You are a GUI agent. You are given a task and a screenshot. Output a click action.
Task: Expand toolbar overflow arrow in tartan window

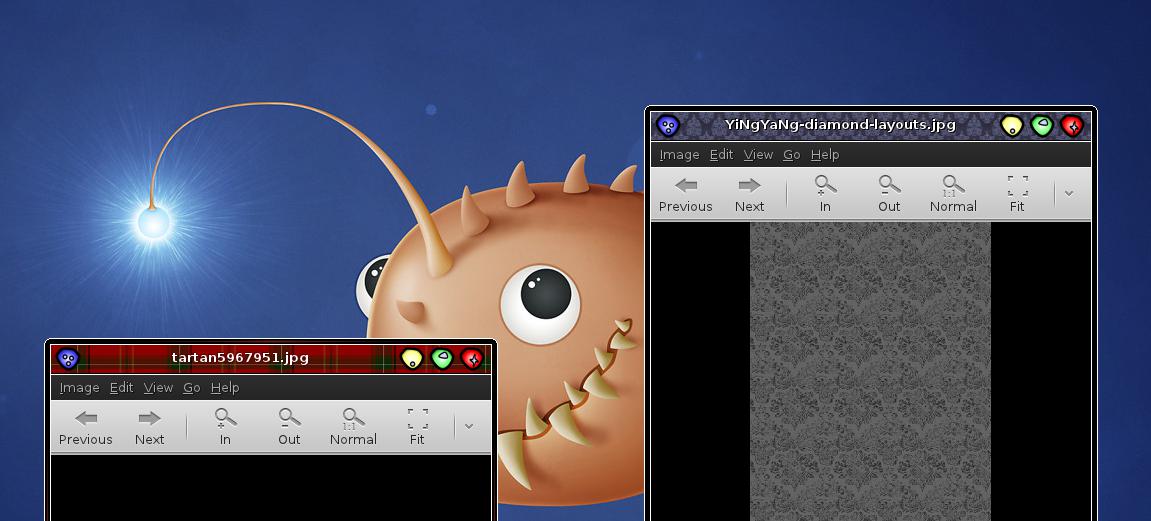pos(469,426)
